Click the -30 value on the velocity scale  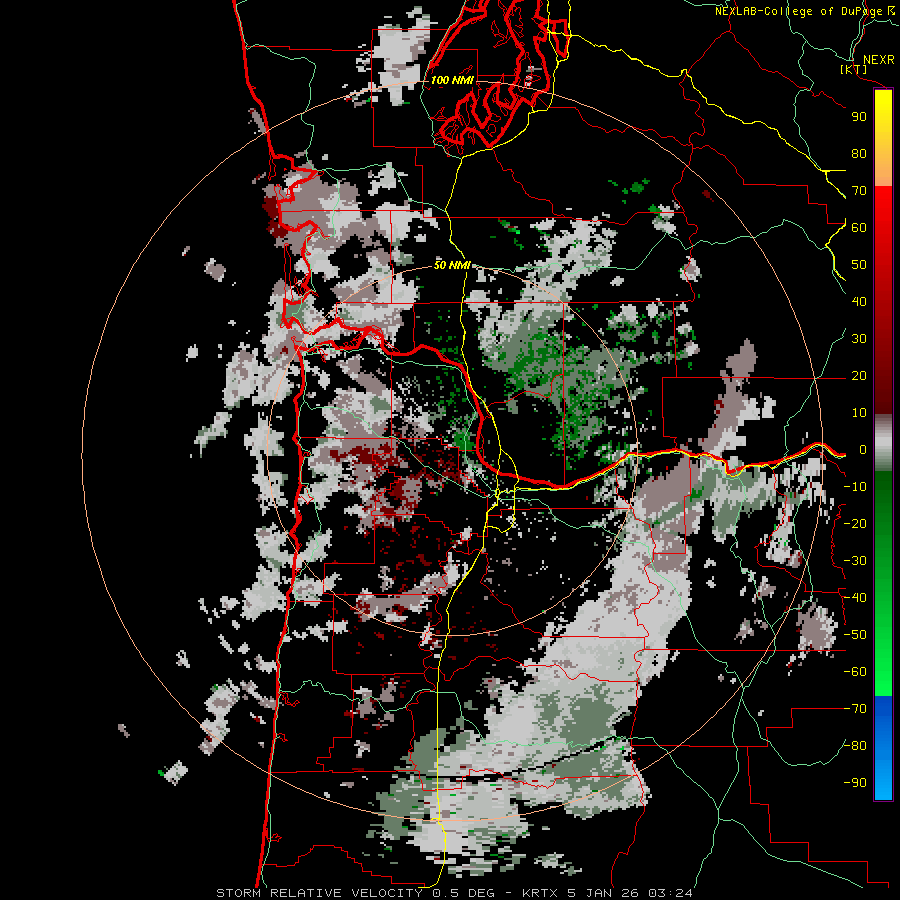coord(855,561)
